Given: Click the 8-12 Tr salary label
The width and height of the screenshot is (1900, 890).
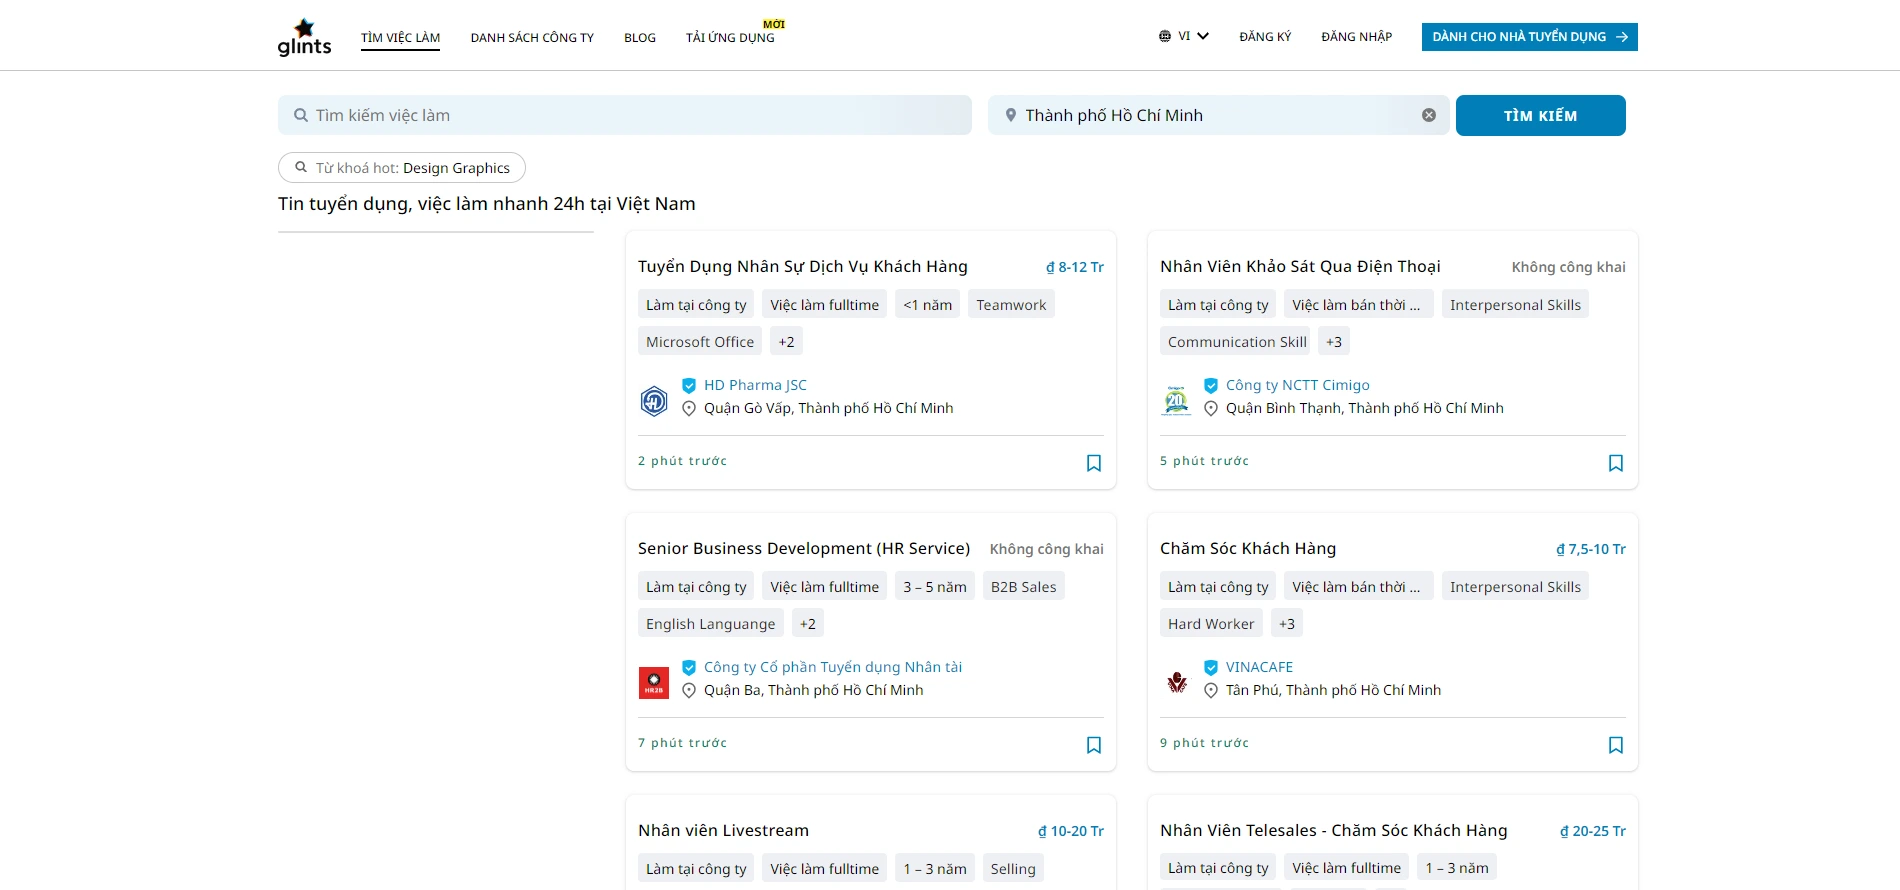Looking at the screenshot, I should coord(1075,267).
